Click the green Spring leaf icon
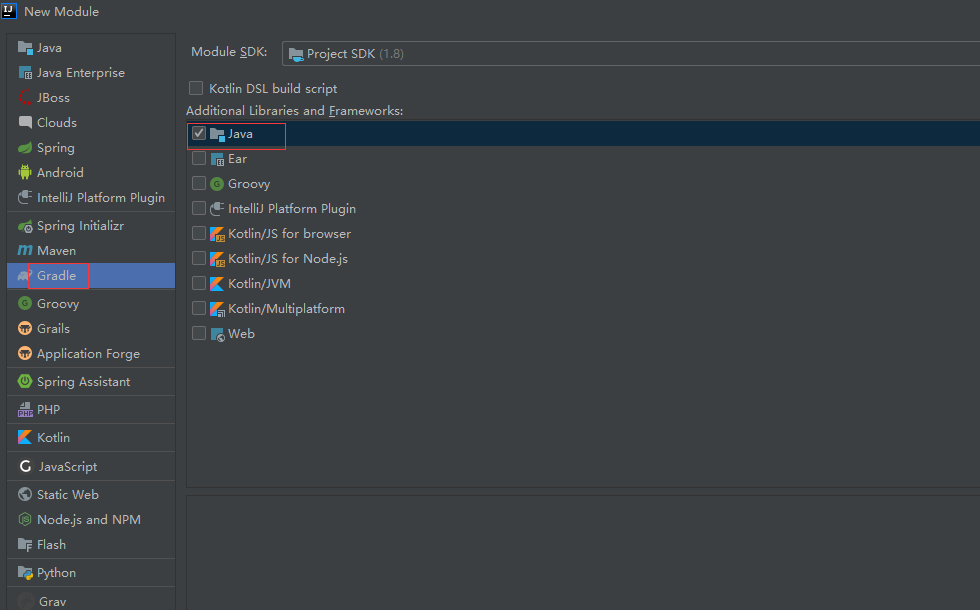Viewport: 980px width, 610px height. tap(25, 148)
